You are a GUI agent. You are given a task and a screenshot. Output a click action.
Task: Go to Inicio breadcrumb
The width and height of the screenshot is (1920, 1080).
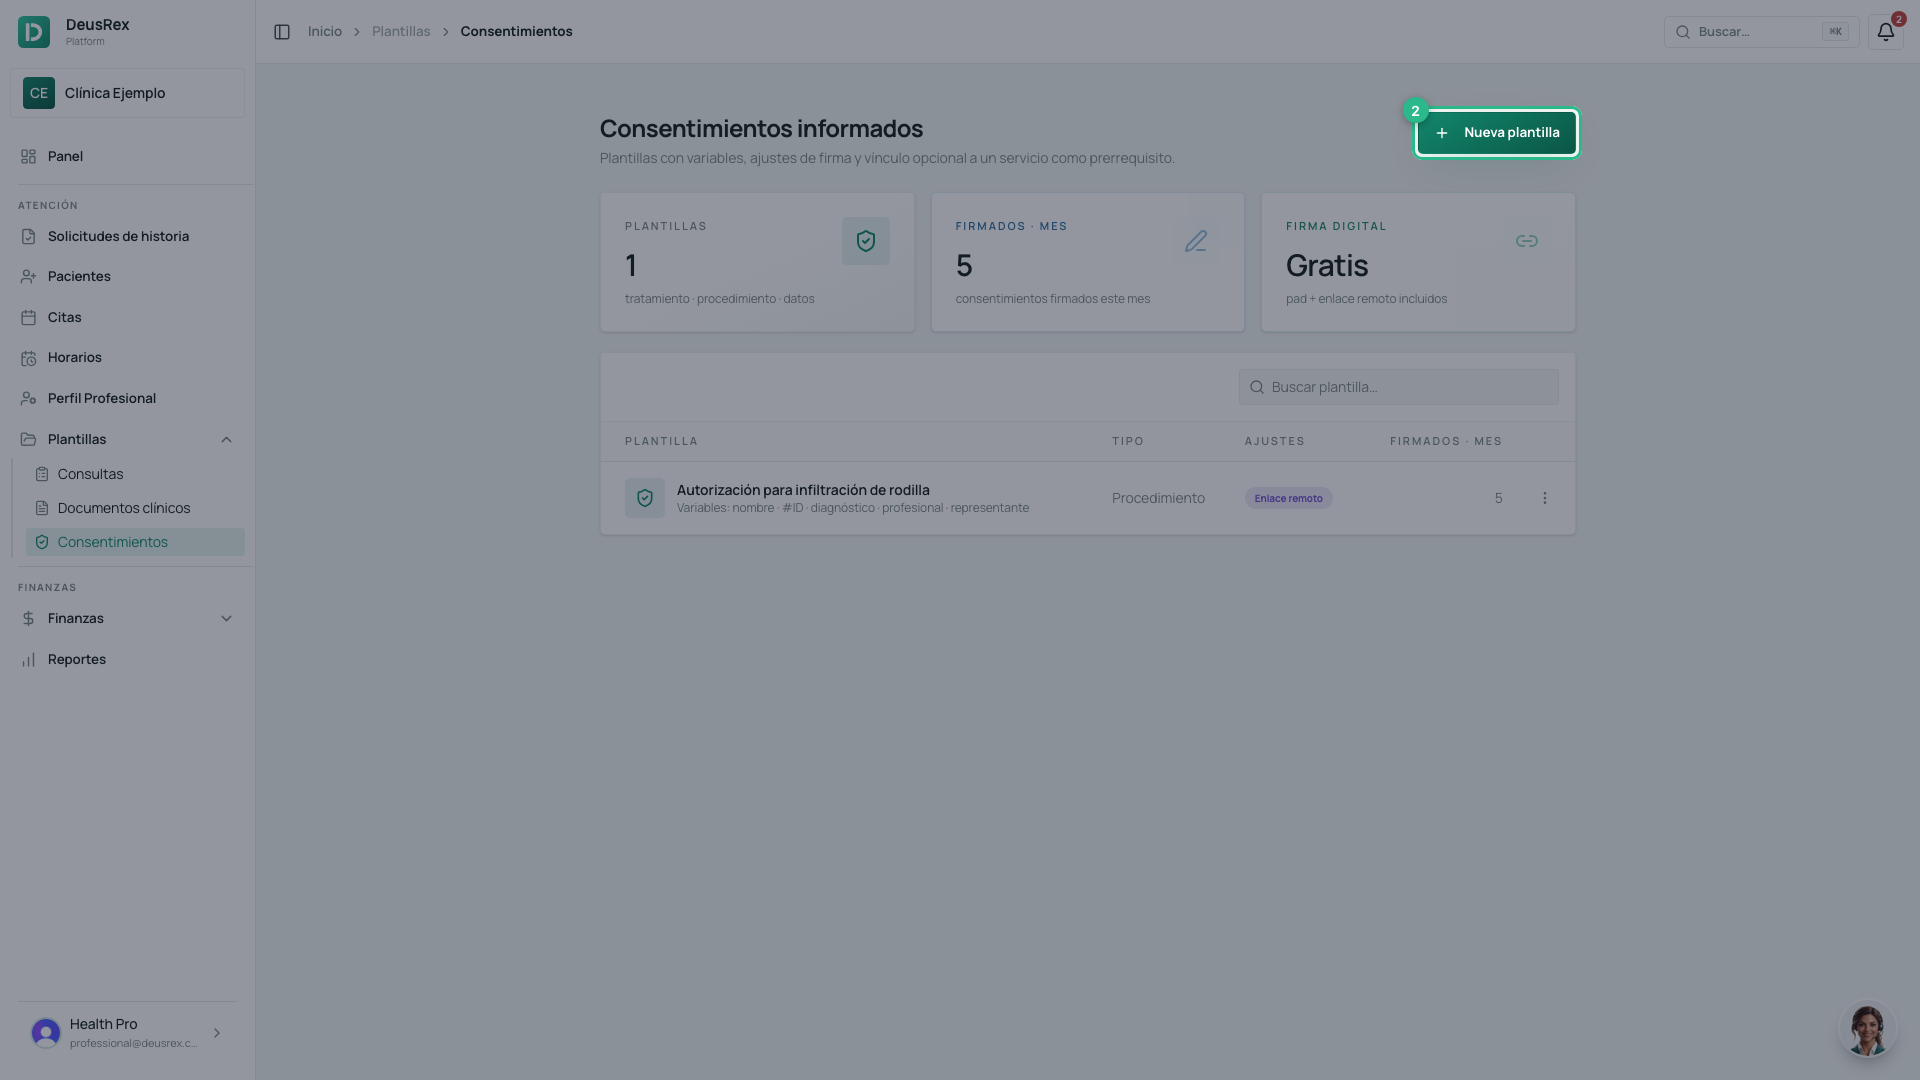tap(324, 32)
